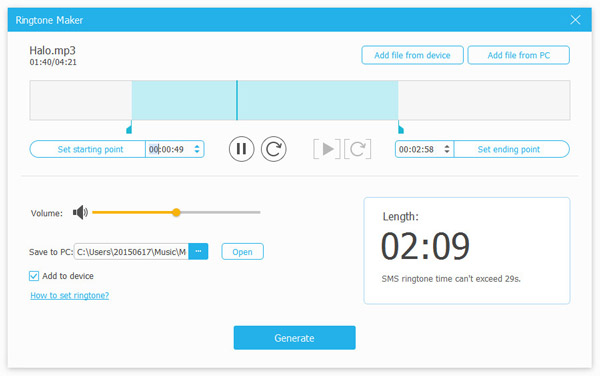
Task: Click the circular replay button
Action: click(x=274, y=149)
